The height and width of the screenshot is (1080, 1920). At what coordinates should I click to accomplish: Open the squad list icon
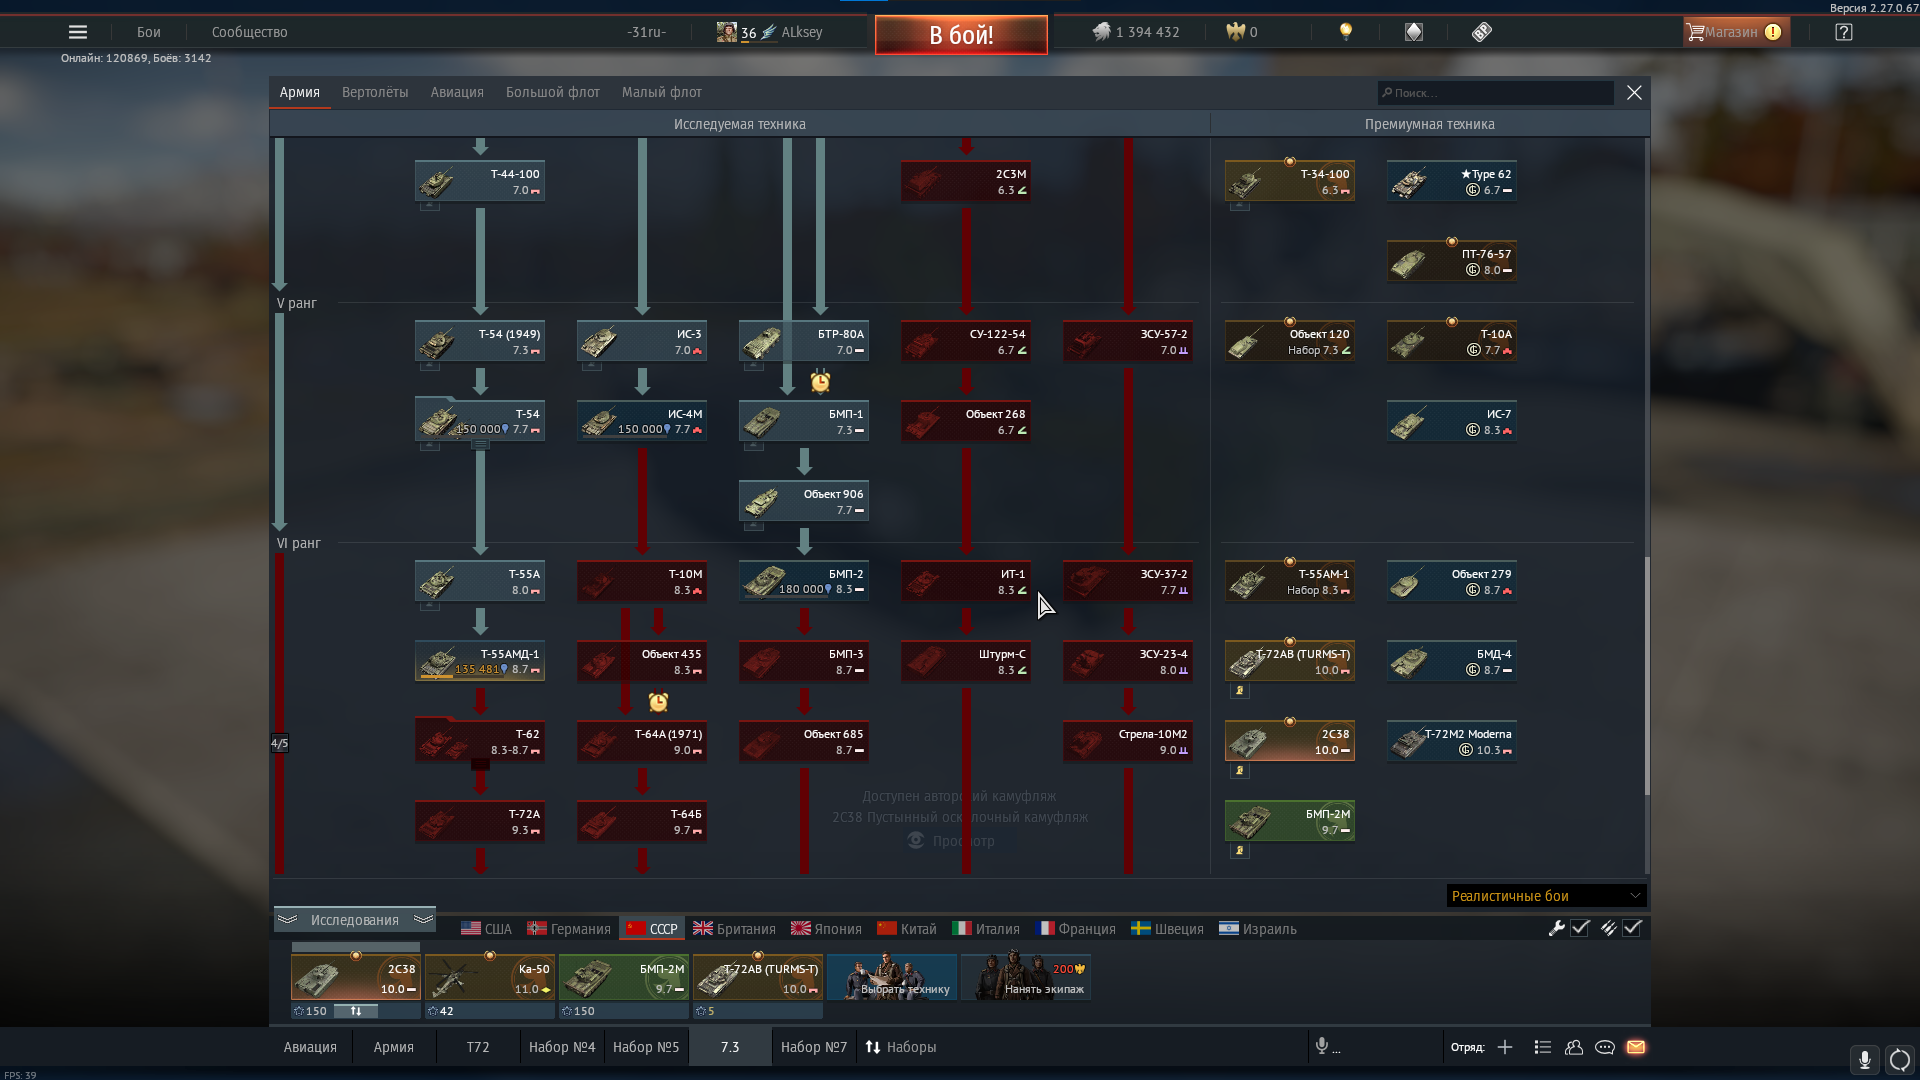1543,1047
